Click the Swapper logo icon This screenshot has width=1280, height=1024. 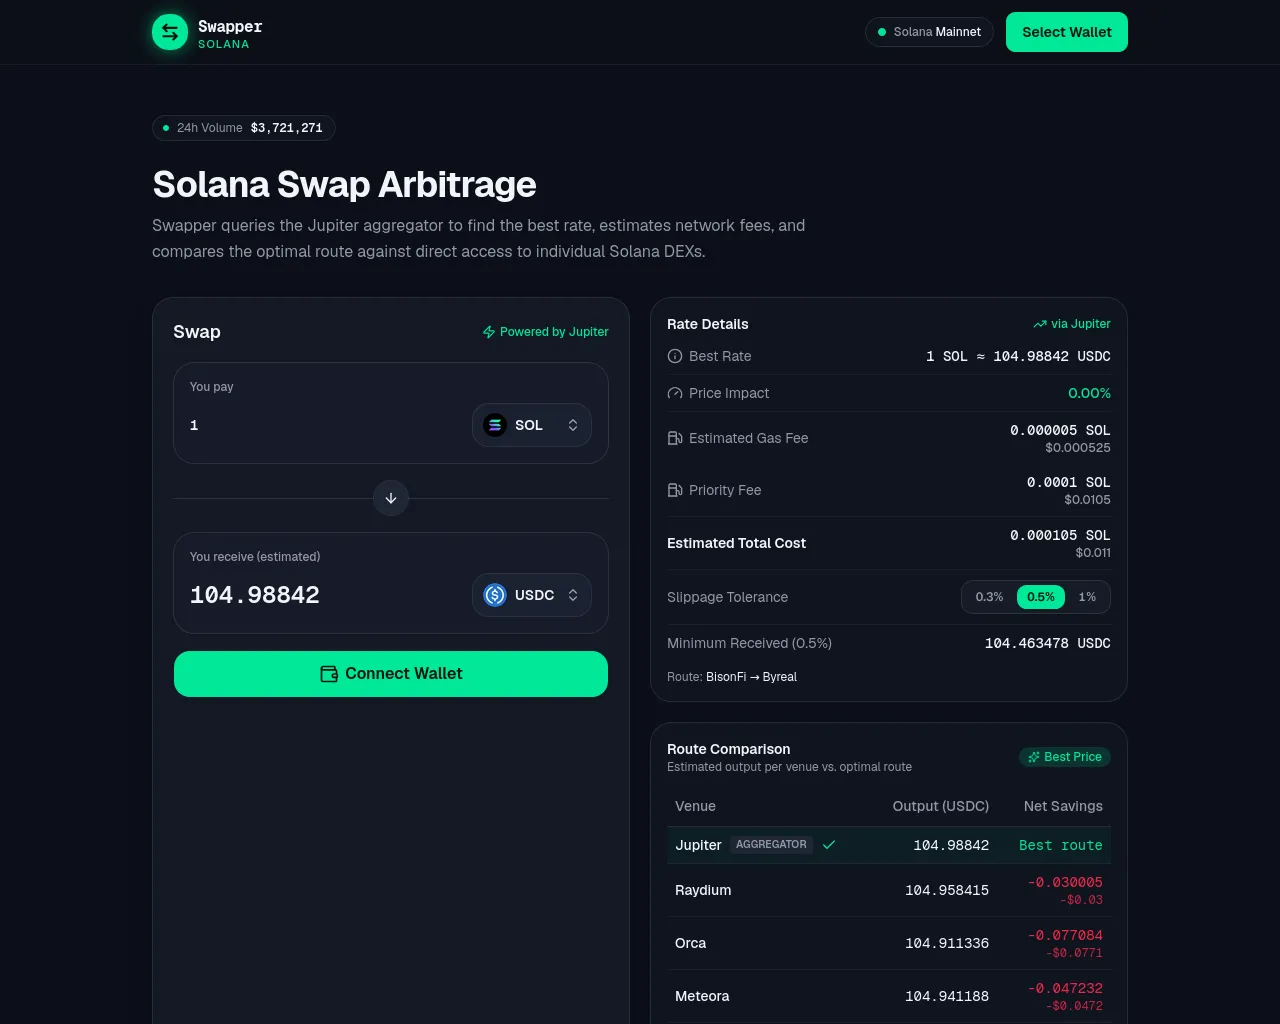(x=170, y=32)
